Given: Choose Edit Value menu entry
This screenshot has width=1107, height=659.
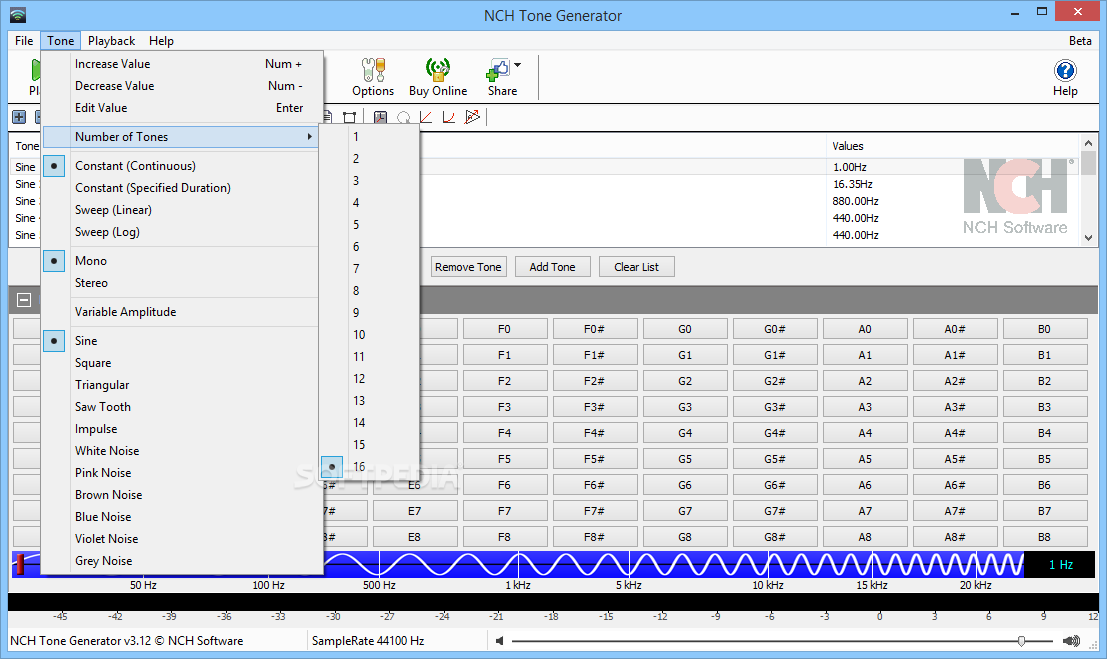Looking at the screenshot, I should [180, 107].
